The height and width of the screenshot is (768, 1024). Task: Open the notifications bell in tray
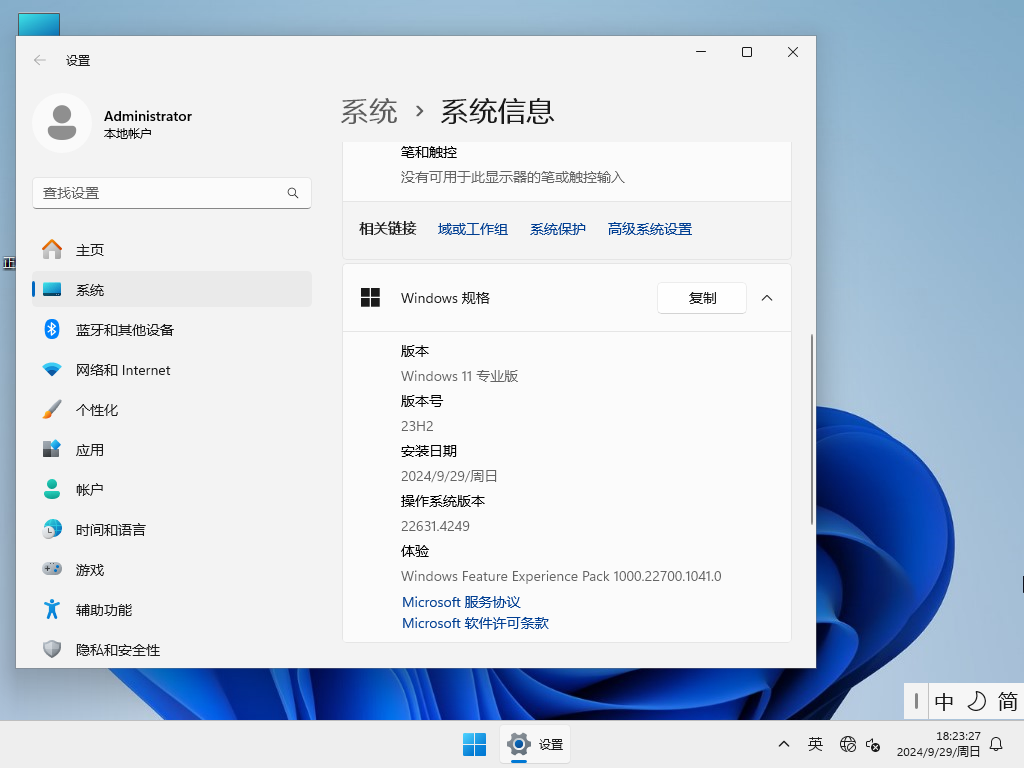[x=997, y=744]
